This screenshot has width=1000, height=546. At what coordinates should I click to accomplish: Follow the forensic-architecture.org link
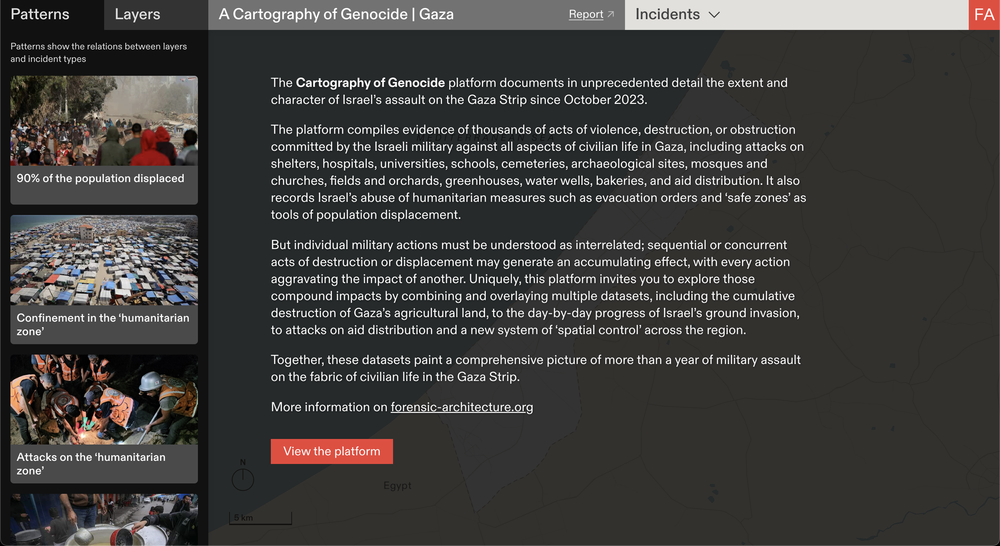click(x=462, y=407)
